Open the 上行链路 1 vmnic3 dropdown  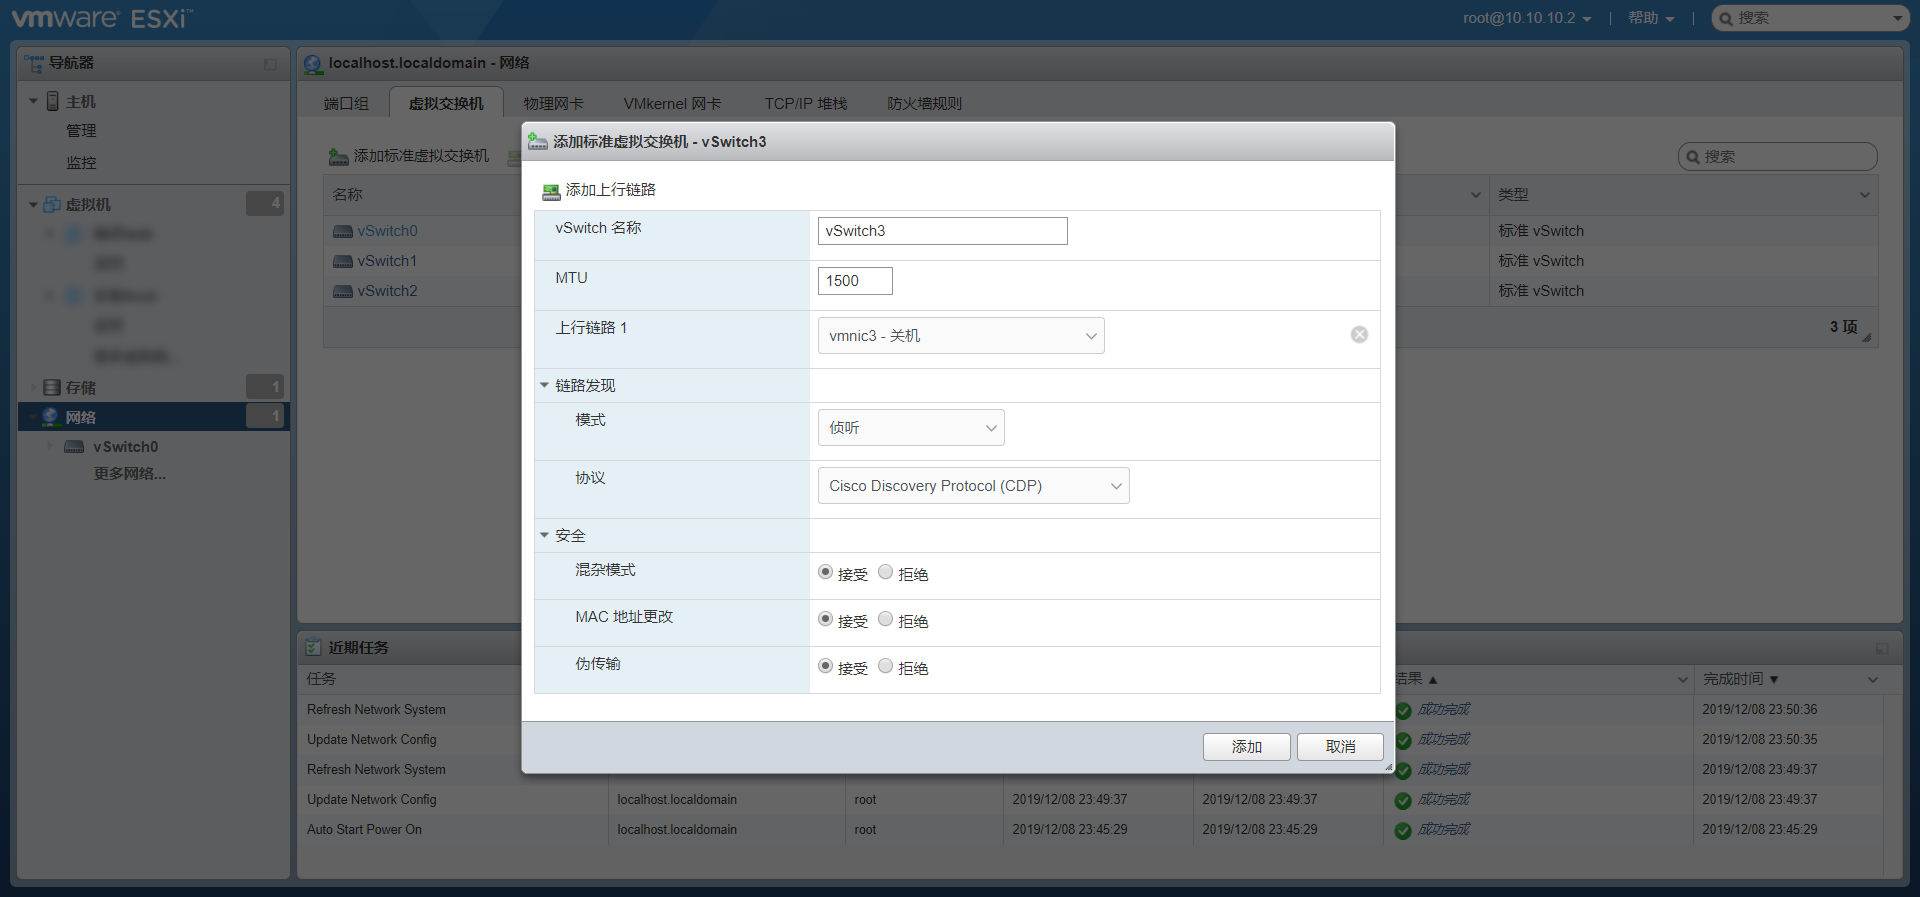click(961, 336)
